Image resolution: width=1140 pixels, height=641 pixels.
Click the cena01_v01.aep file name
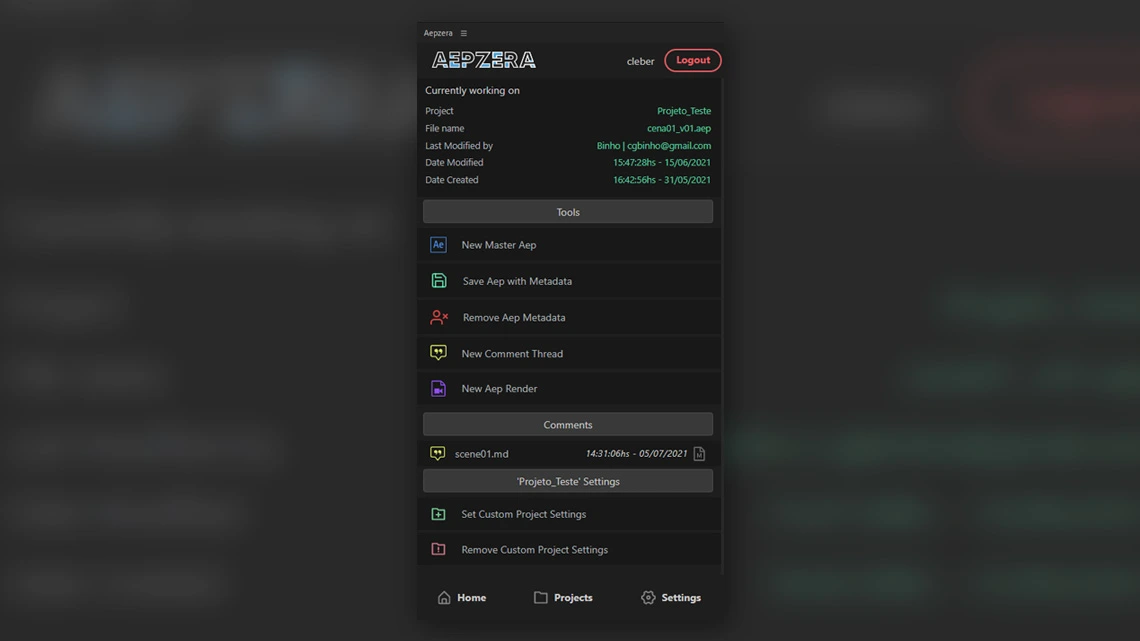pyautogui.click(x=679, y=129)
